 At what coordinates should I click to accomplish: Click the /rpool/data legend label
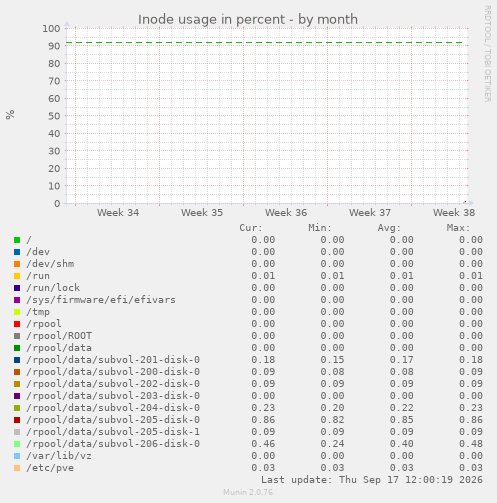click(59, 348)
